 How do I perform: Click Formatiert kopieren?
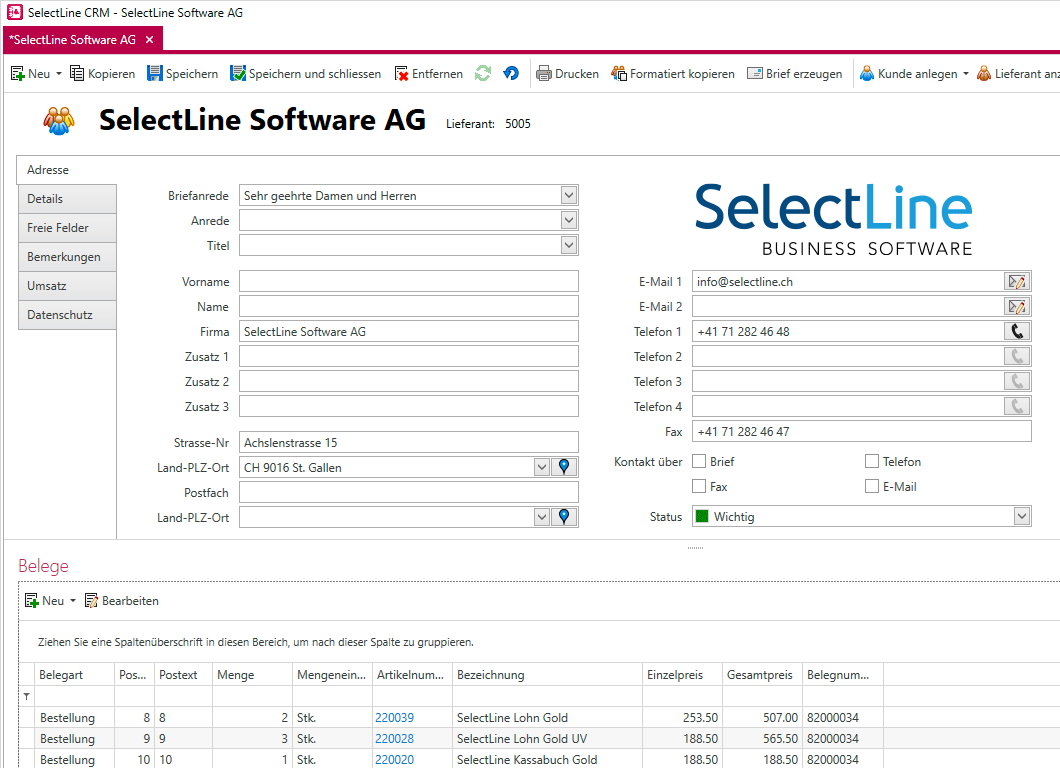click(673, 73)
